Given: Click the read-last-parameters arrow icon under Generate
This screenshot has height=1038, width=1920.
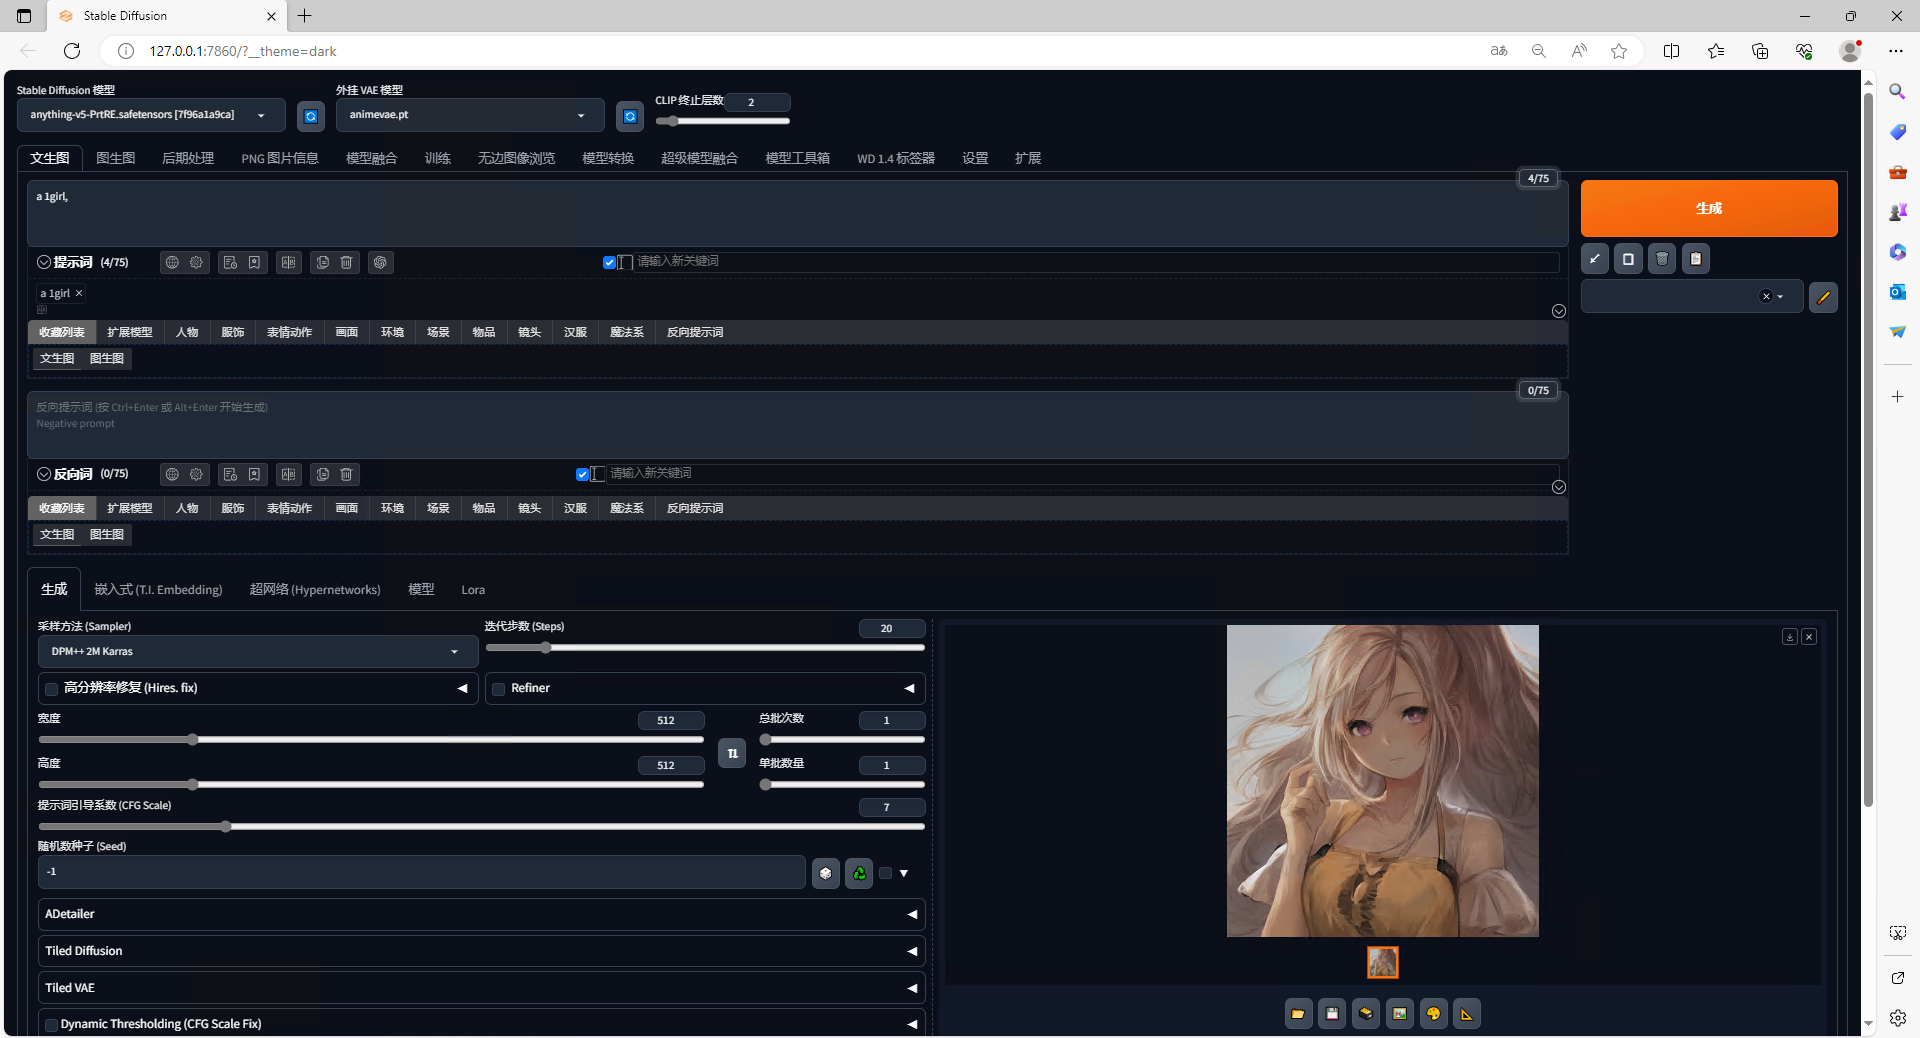Looking at the screenshot, I should click(1595, 259).
